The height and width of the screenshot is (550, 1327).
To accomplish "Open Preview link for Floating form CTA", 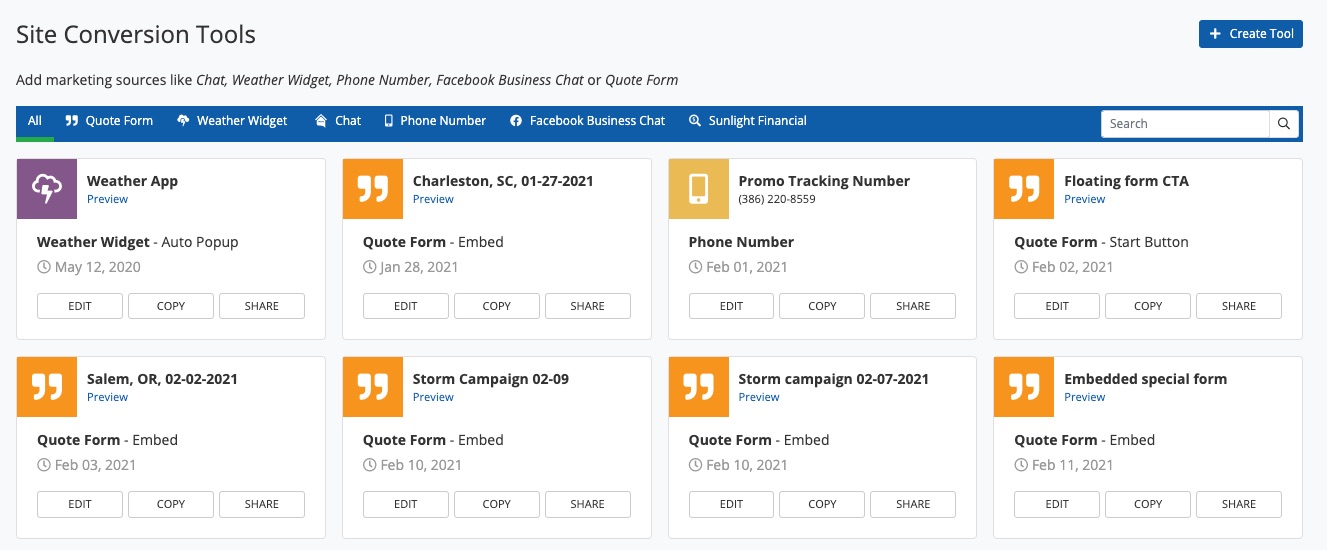I will [1084, 199].
